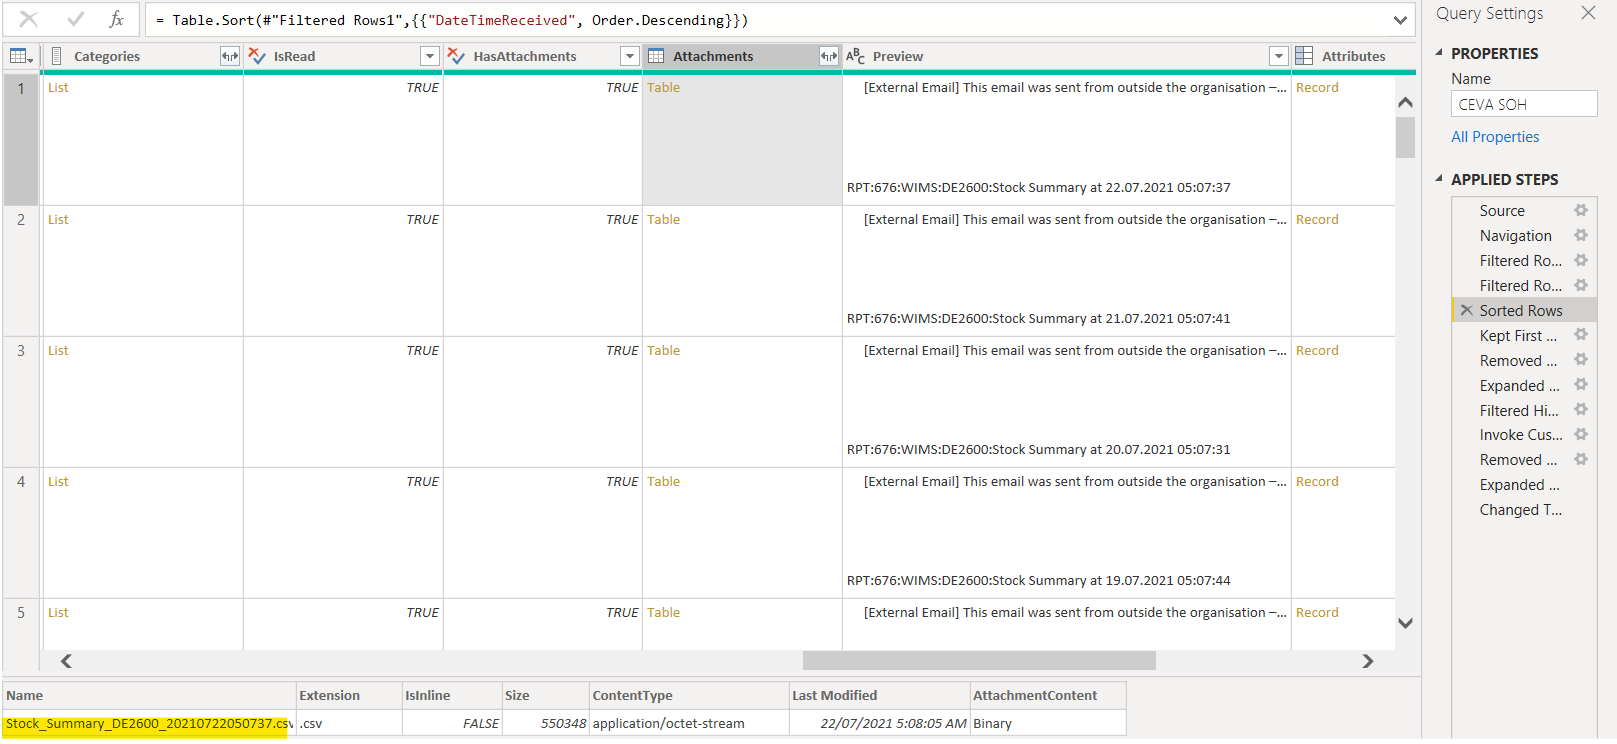This screenshot has height=744, width=1617.
Task: Open the Preview column filter dropdown
Action: (1279, 56)
